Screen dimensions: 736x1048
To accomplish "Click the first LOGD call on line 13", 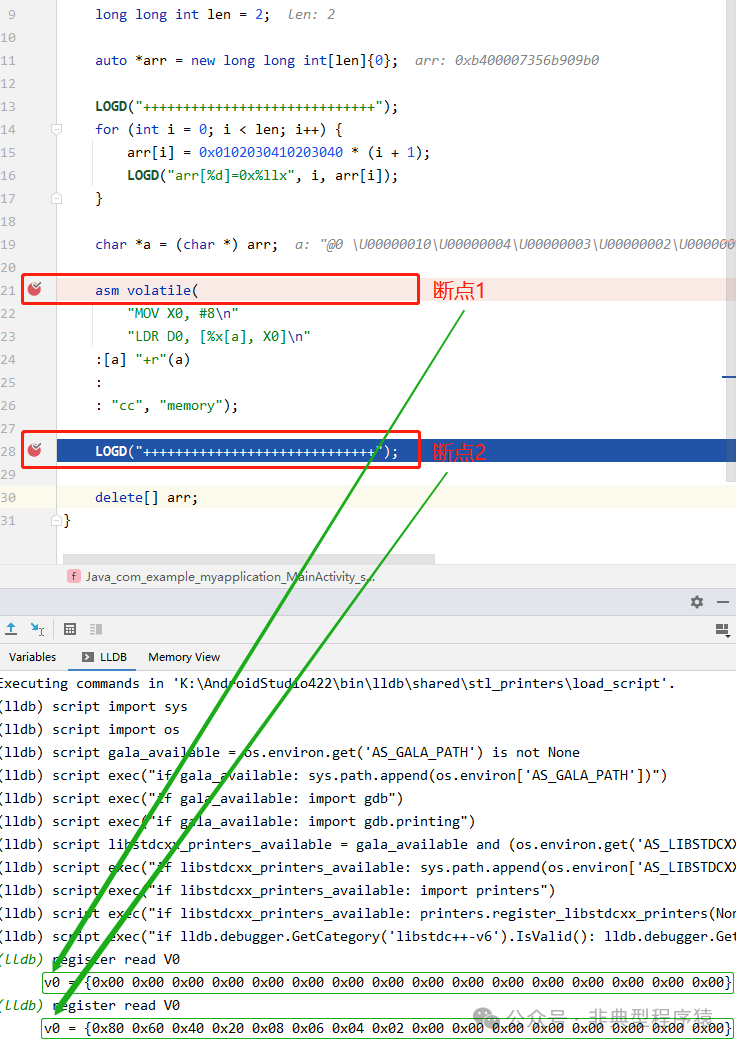I will pos(246,106).
